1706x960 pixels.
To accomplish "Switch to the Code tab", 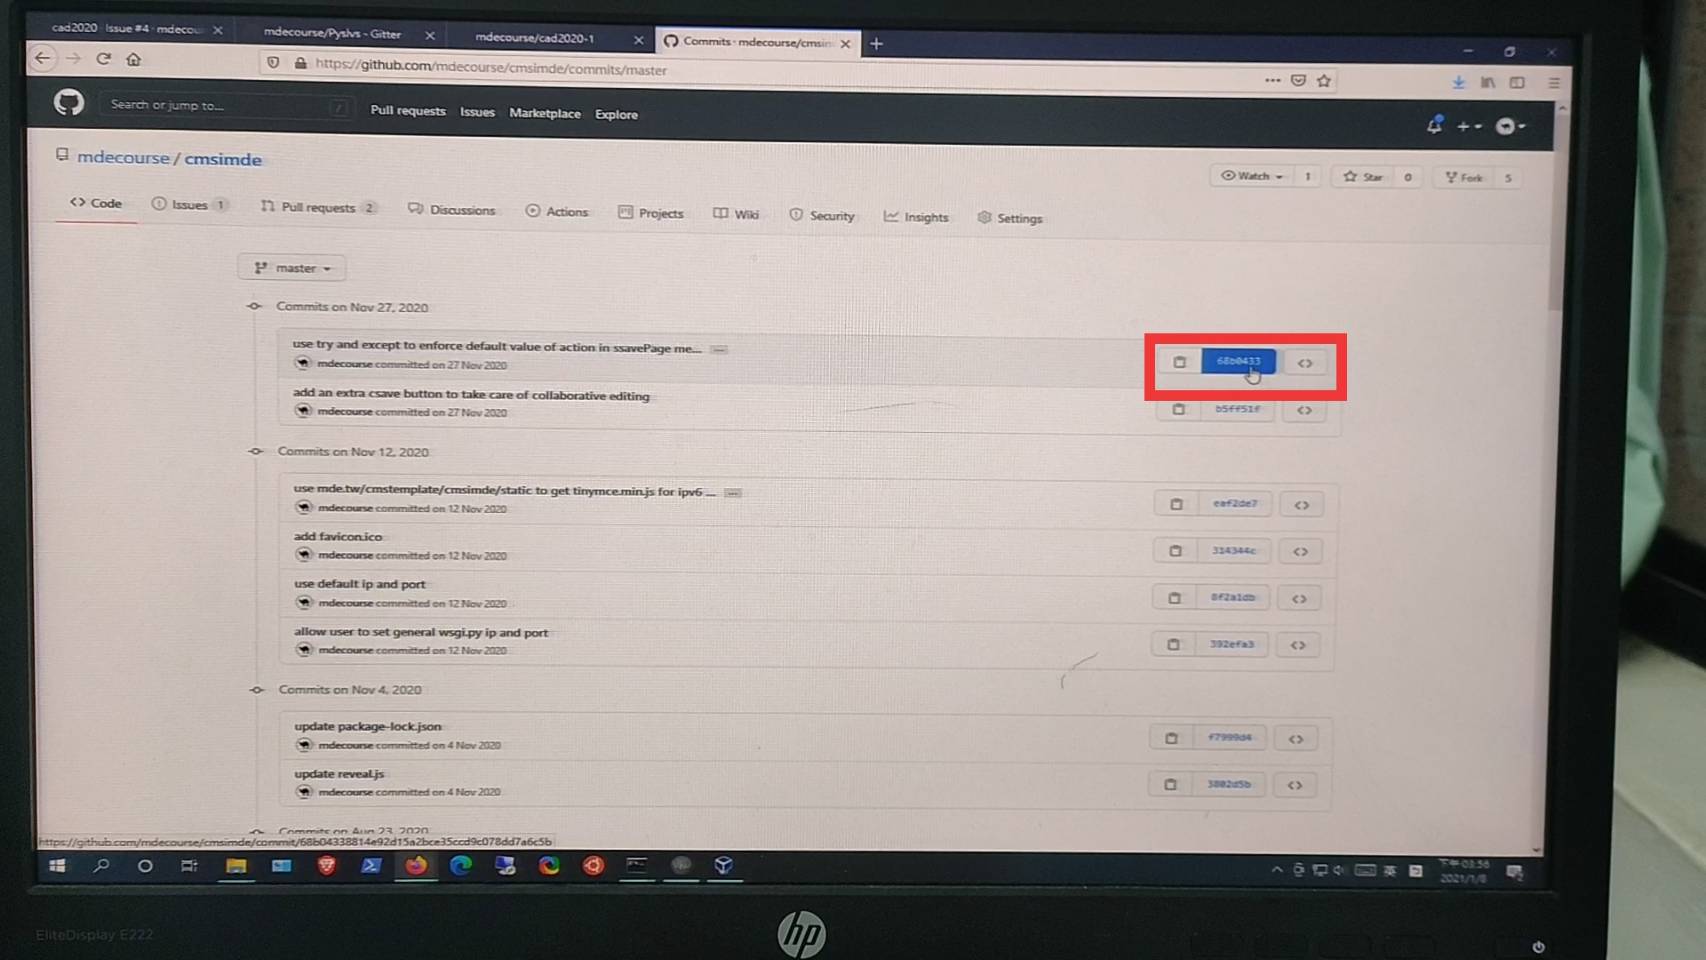I will [x=96, y=203].
